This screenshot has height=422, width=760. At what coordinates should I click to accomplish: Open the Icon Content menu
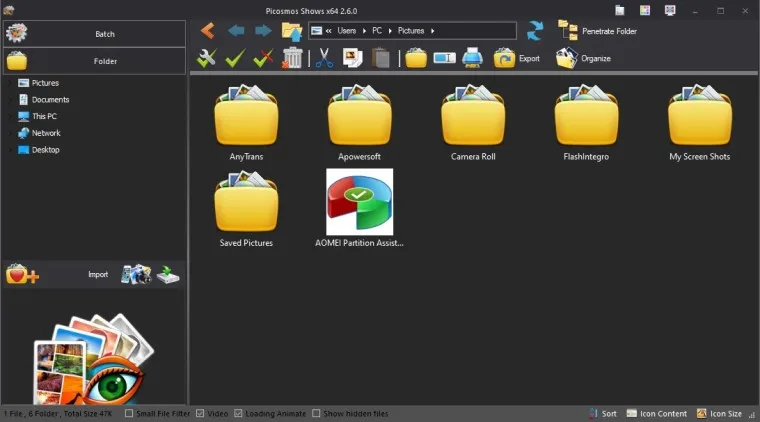pos(657,413)
